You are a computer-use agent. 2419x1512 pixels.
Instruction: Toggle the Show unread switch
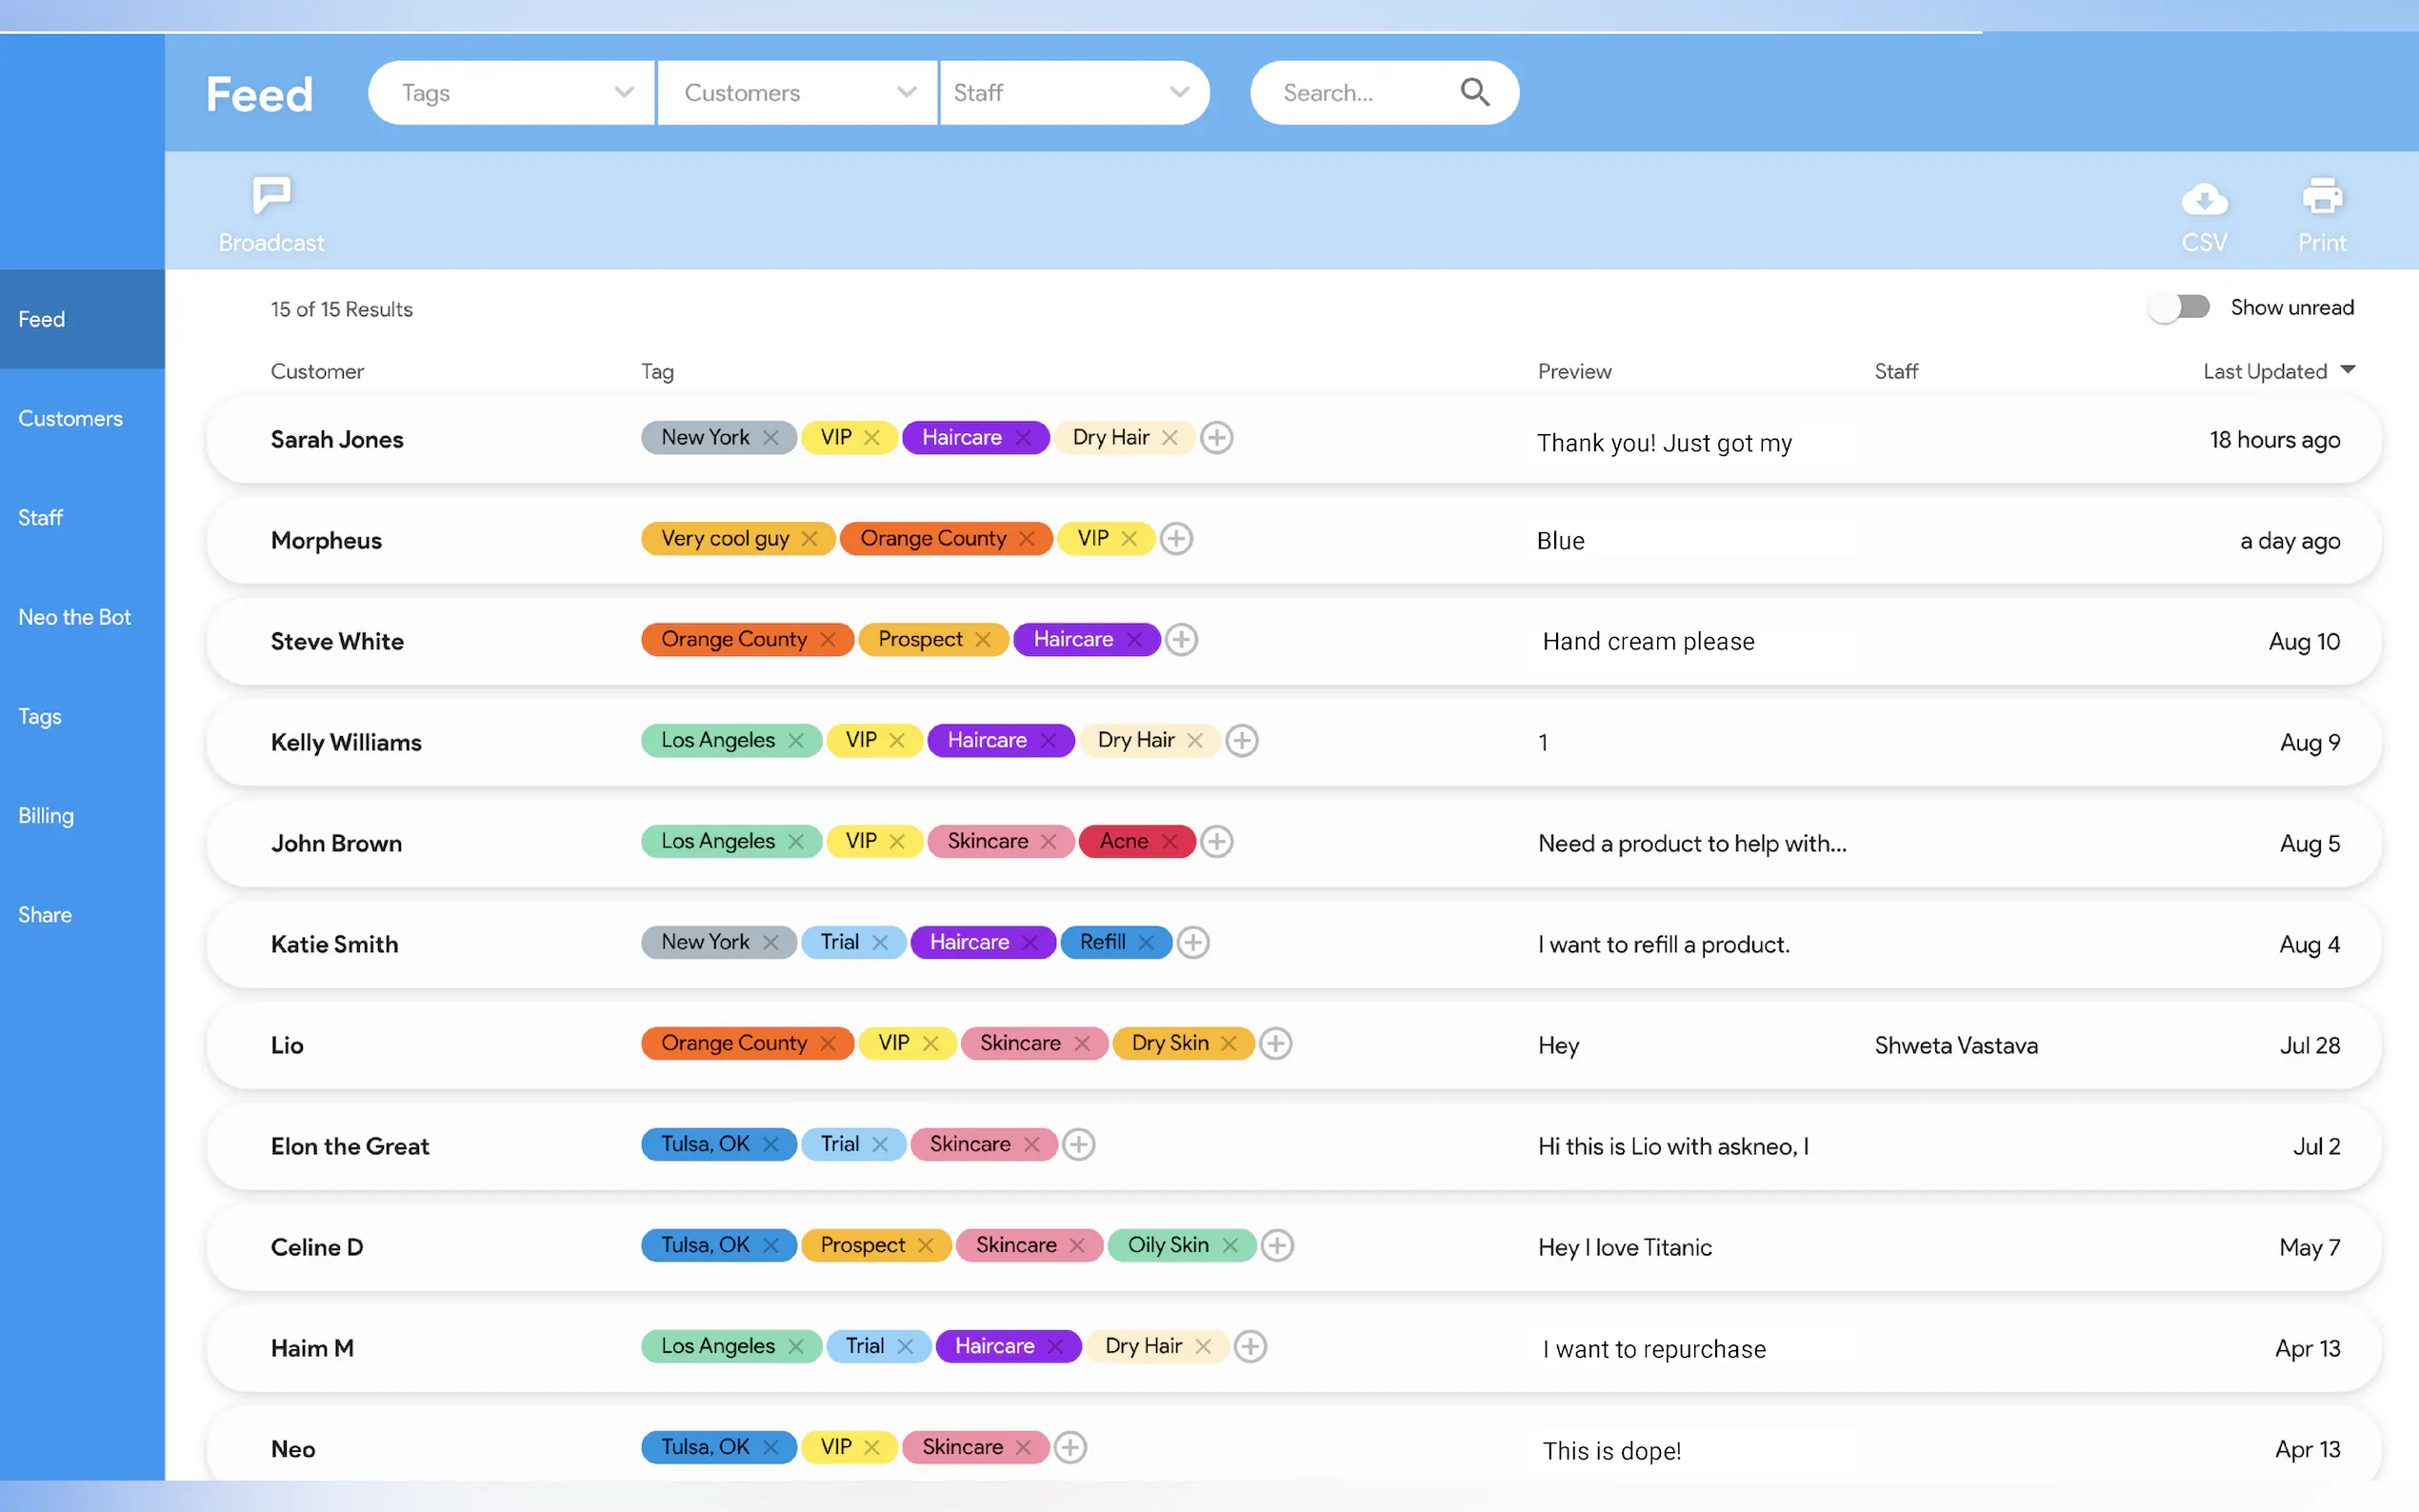pos(2180,307)
